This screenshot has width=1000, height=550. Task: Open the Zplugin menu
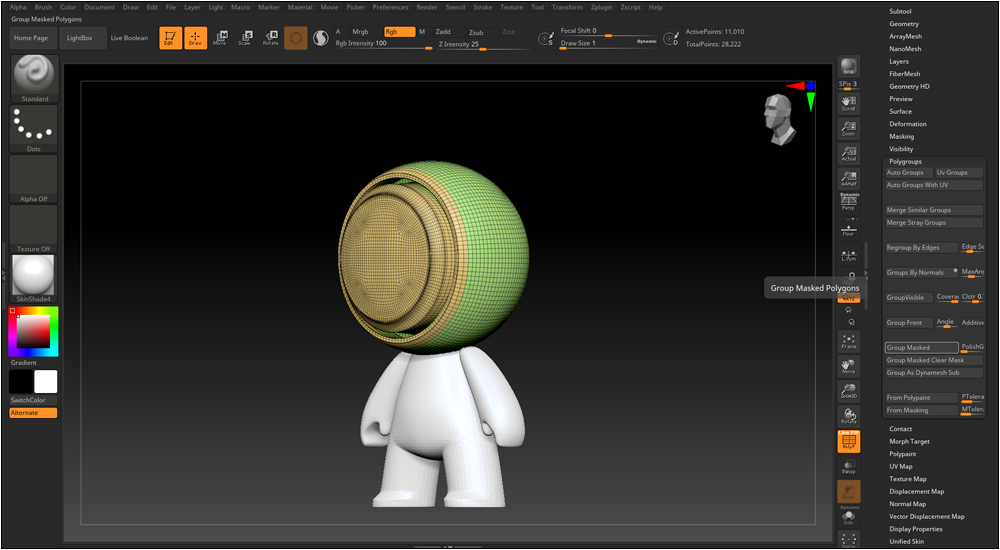pyautogui.click(x=602, y=7)
